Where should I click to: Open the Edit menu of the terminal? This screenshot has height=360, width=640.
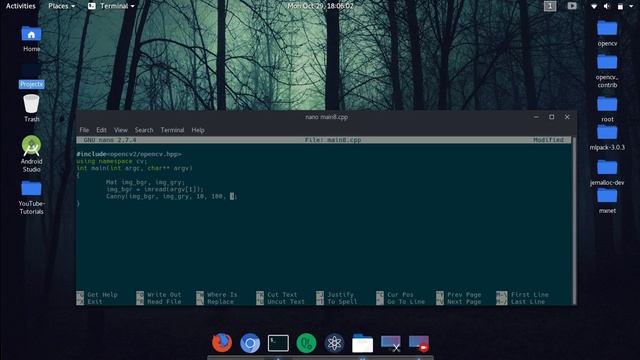click(101, 130)
